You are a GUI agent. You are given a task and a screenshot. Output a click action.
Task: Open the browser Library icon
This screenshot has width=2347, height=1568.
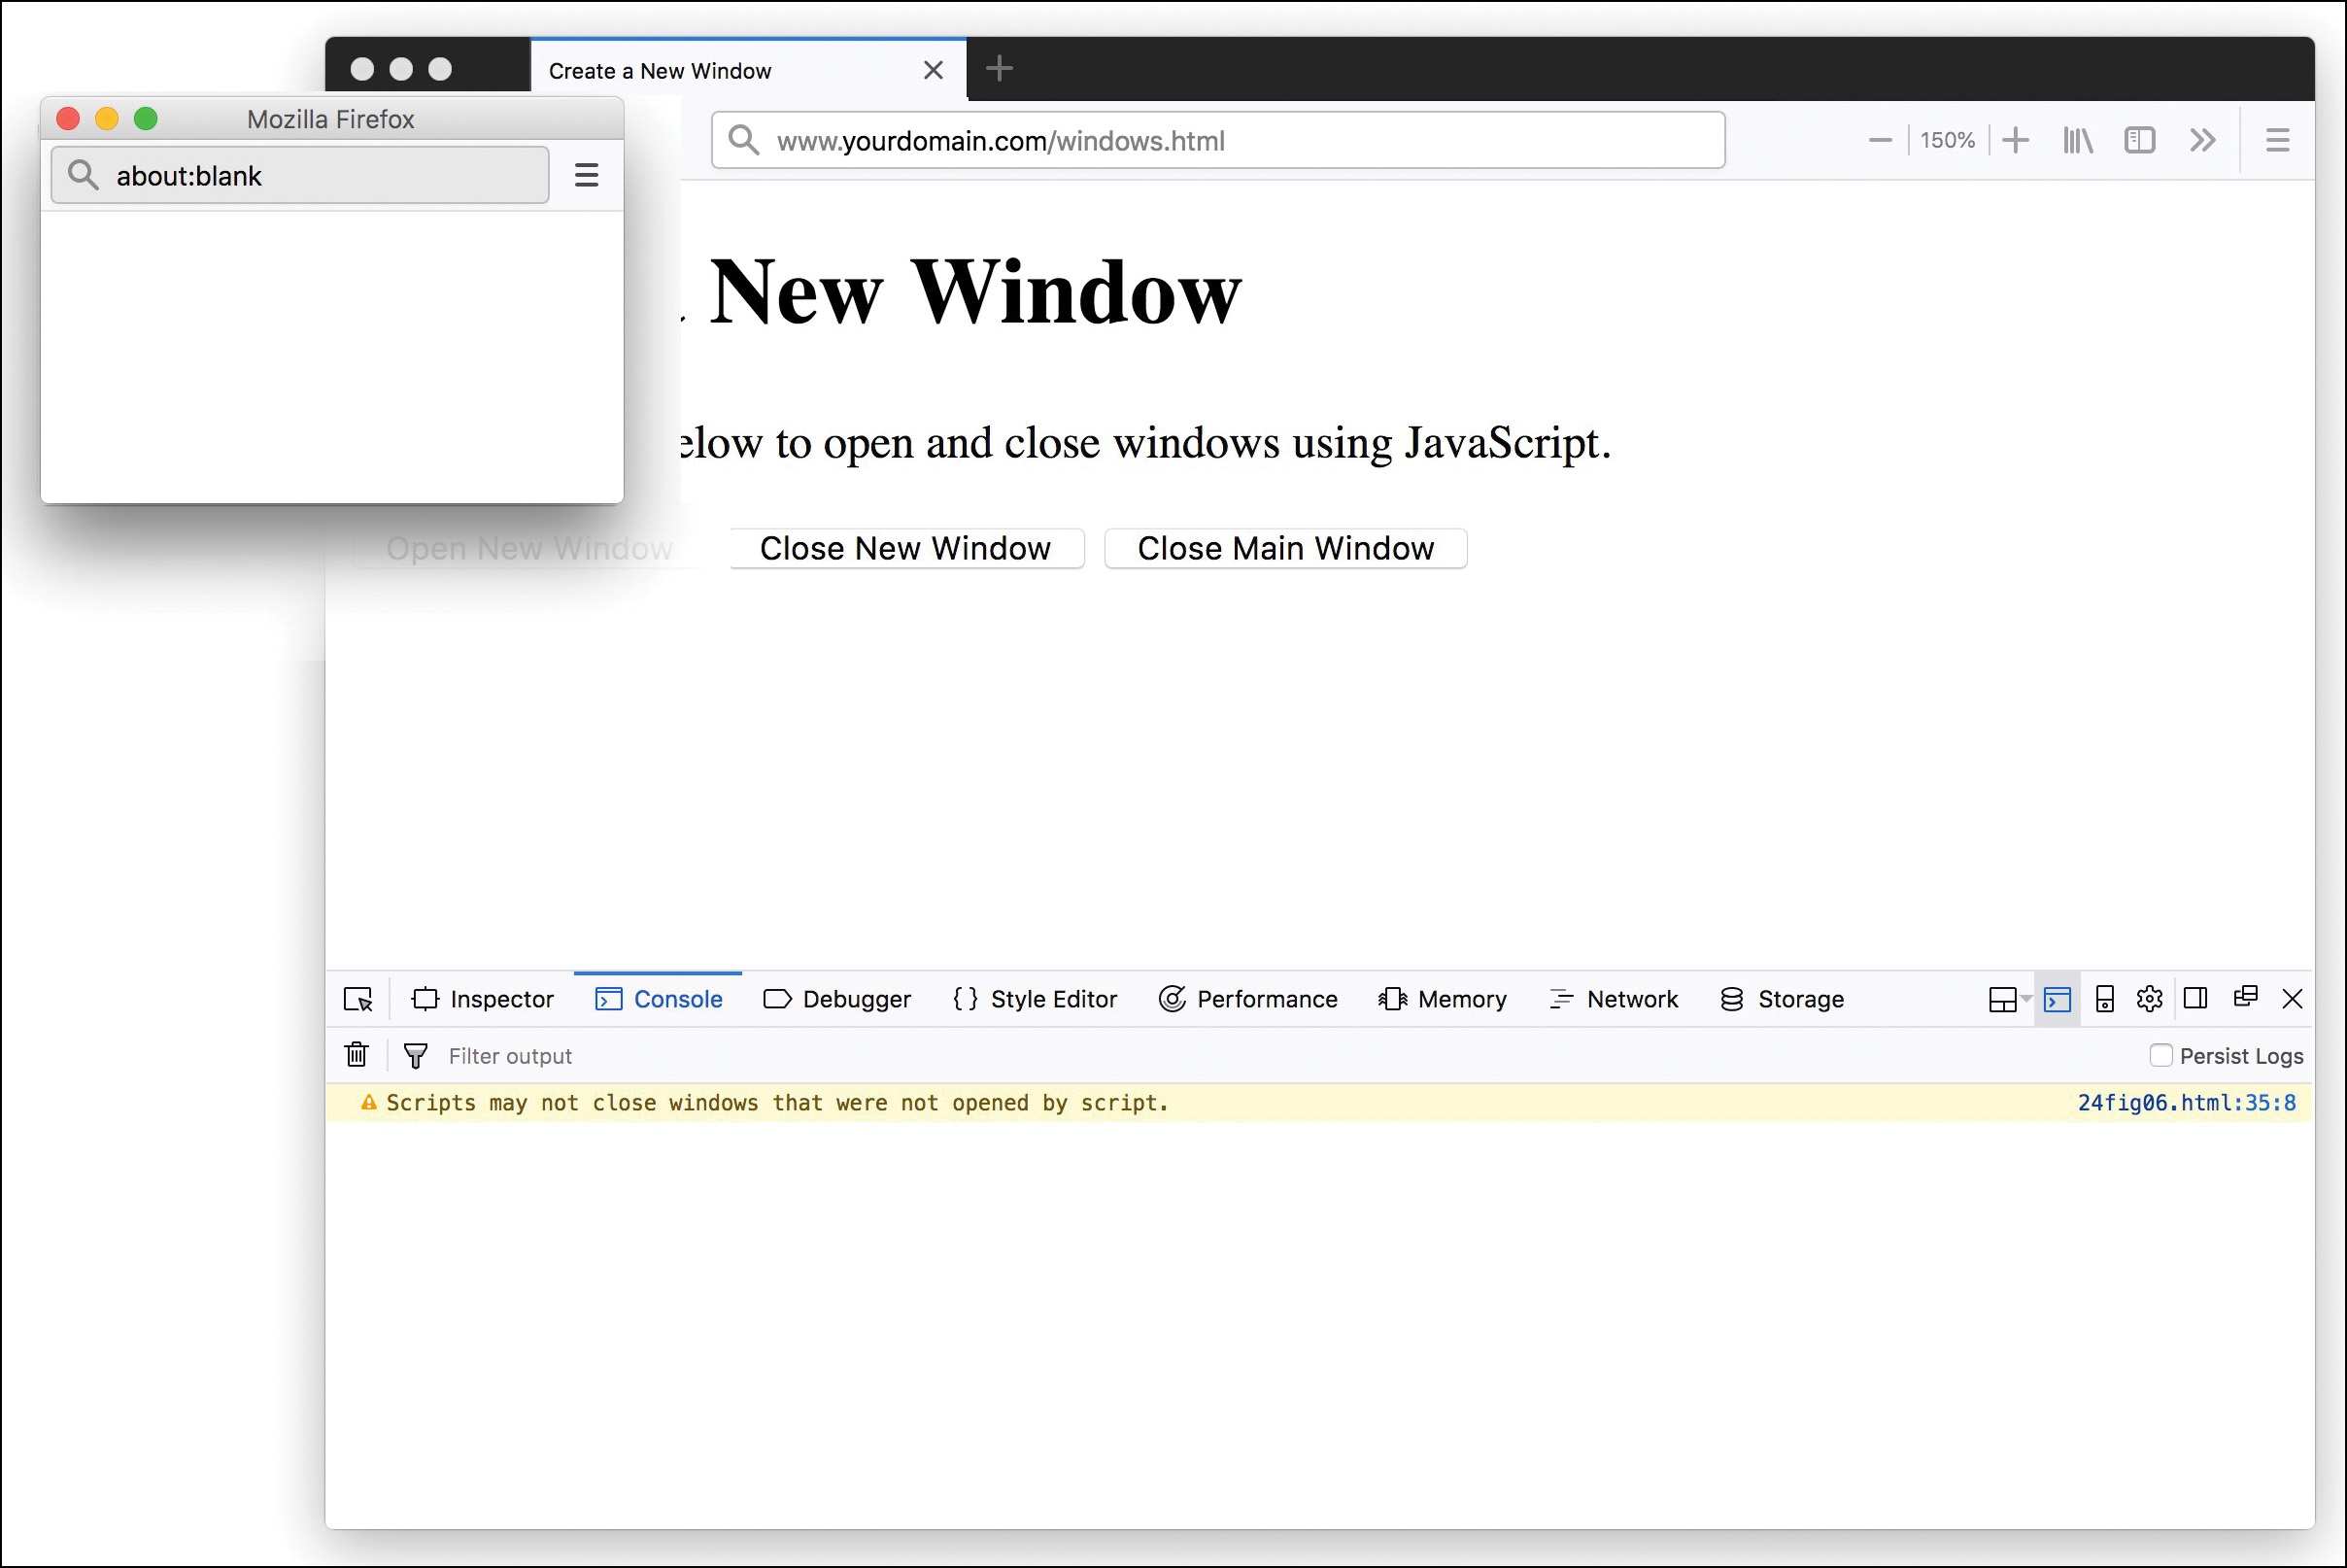click(x=2077, y=139)
